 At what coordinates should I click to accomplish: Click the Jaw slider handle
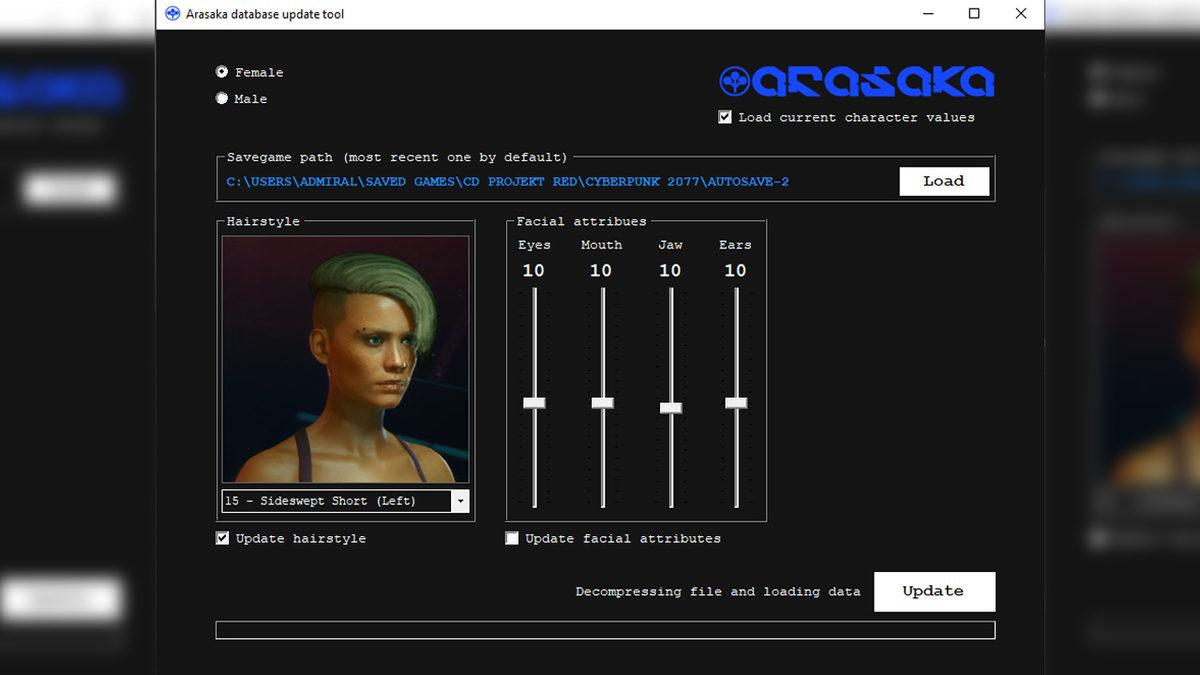coord(671,408)
